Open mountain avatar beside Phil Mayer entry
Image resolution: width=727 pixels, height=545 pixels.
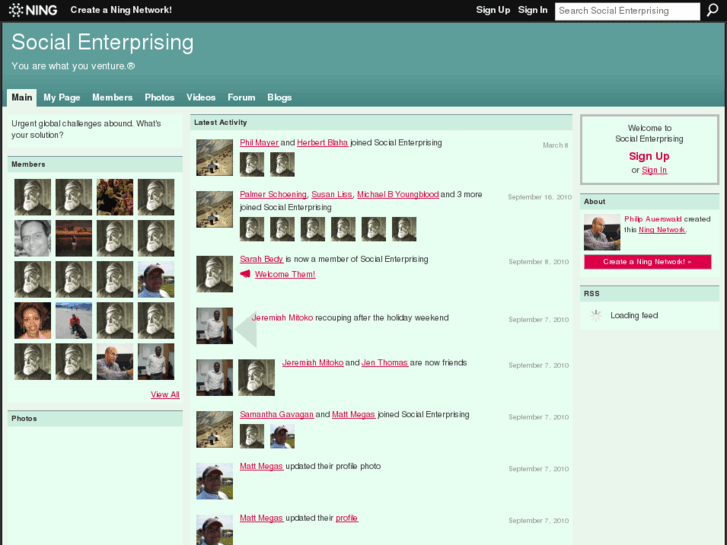[214, 158]
